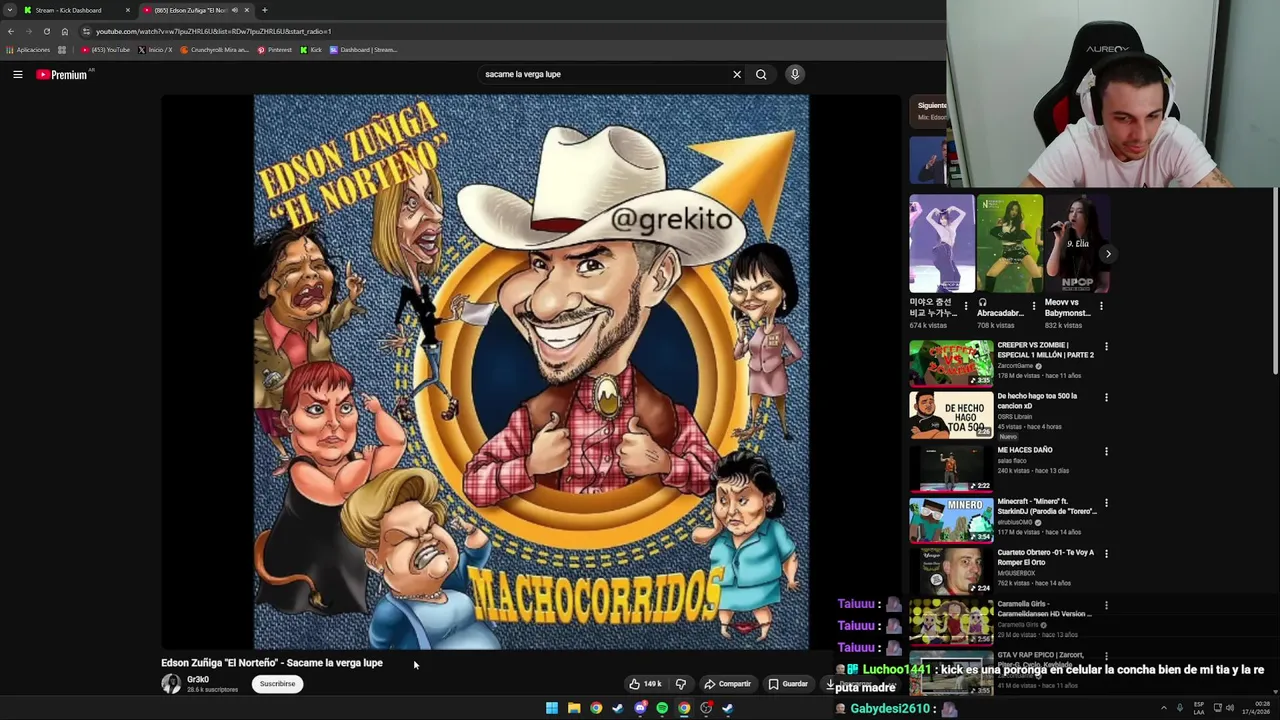Close the Stream - Kick Dashboard tab
Viewport: 1280px width, 720px height.
pos(127,10)
